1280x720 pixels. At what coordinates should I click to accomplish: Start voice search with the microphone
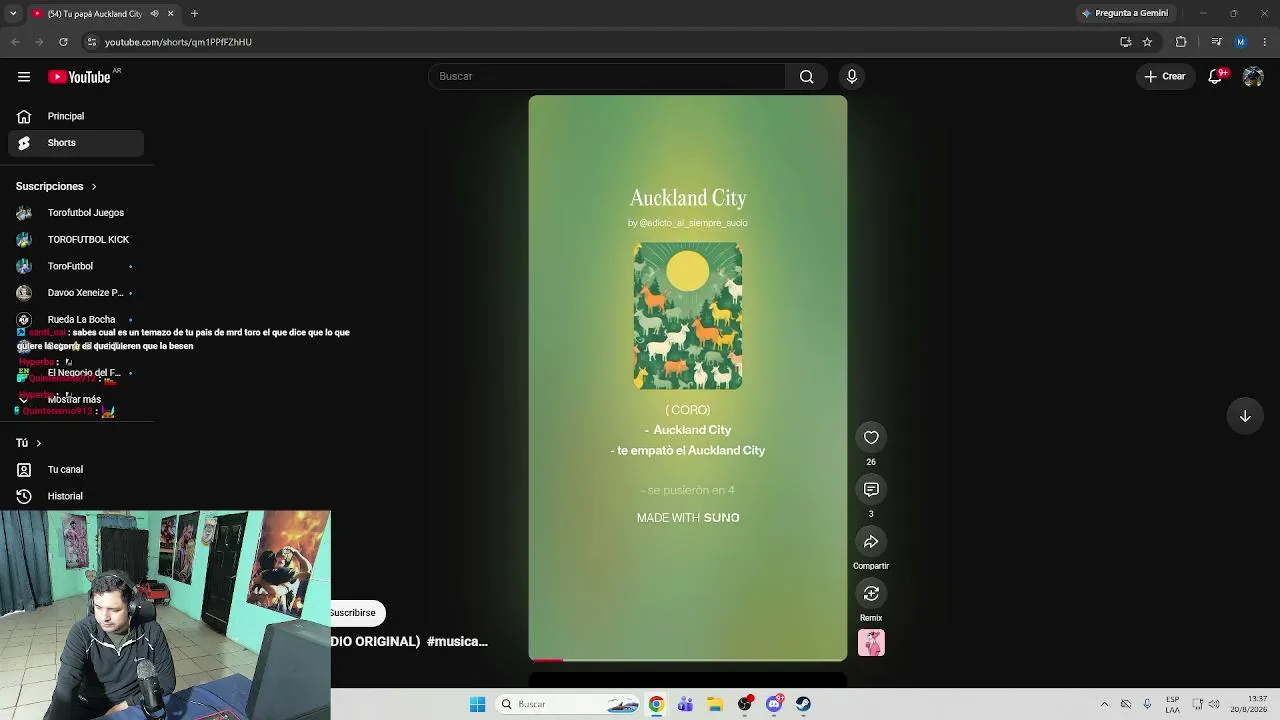pos(852,77)
